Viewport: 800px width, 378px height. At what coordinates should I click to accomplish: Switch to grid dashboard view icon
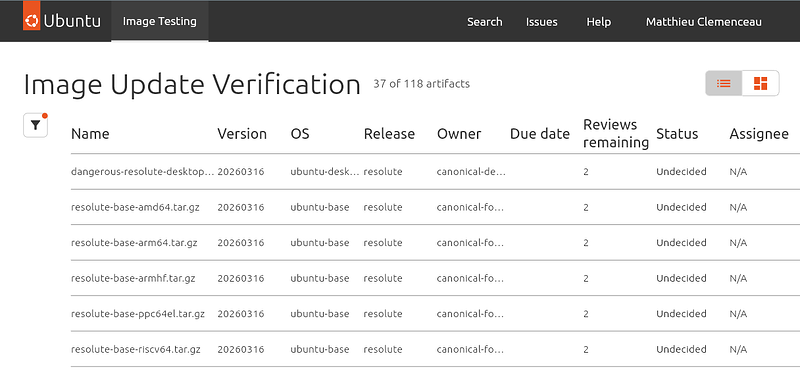[760, 83]
